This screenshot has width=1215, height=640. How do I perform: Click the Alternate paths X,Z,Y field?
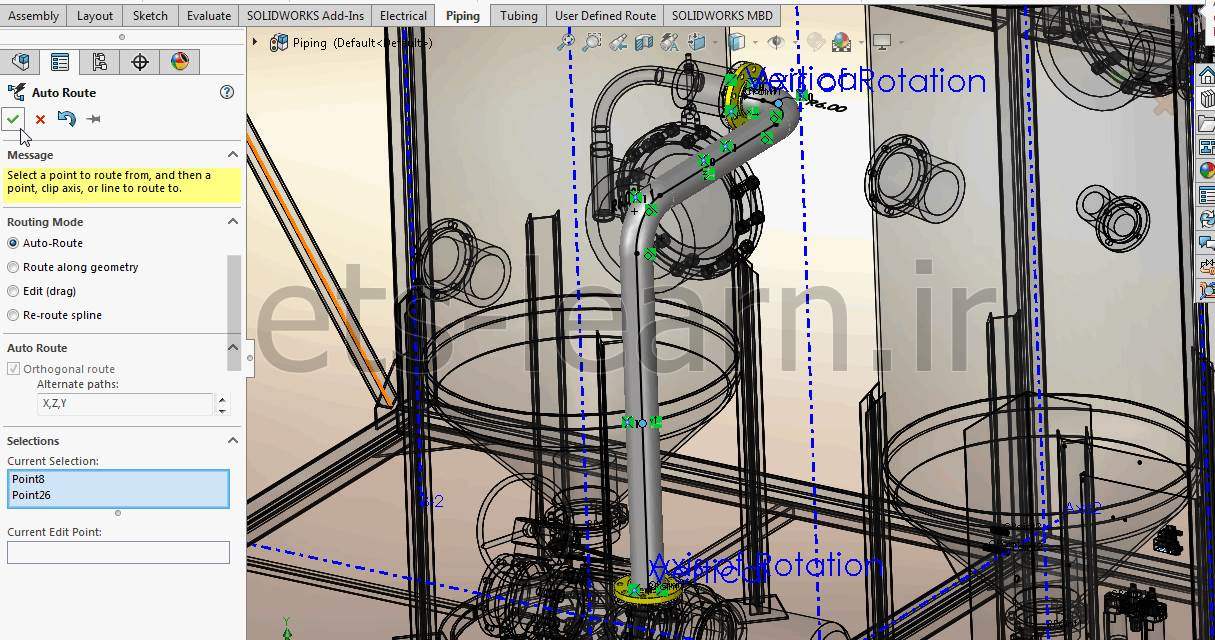click(x=126, y=403)
